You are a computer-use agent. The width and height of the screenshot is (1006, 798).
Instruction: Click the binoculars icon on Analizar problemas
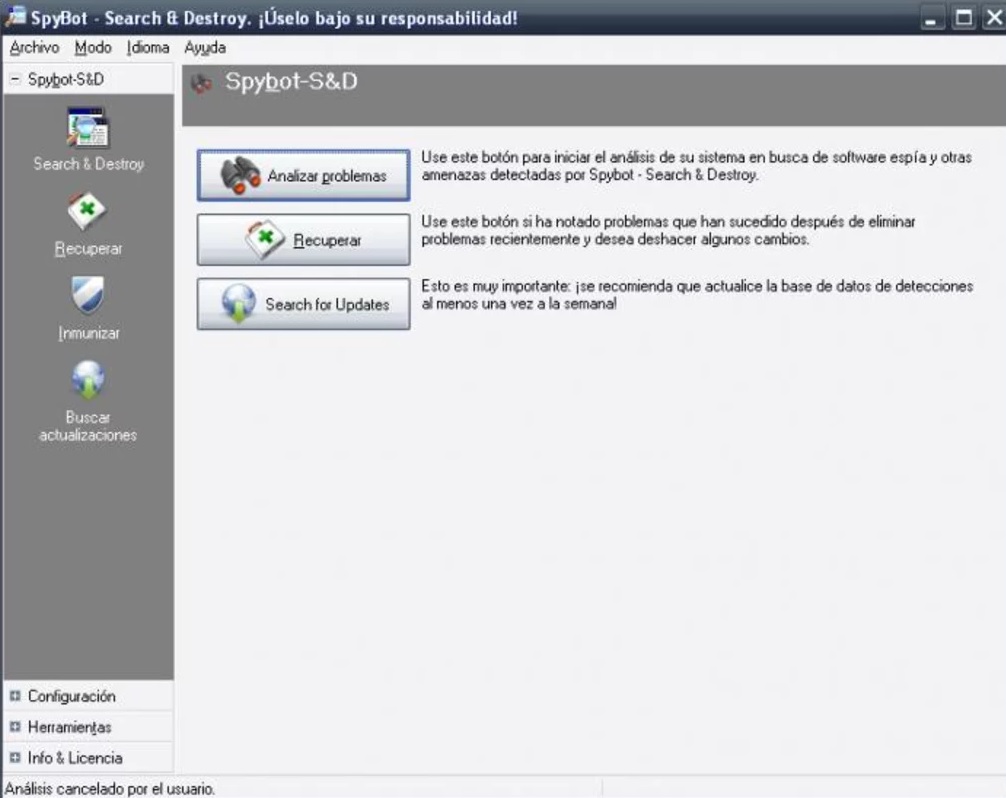239,173
